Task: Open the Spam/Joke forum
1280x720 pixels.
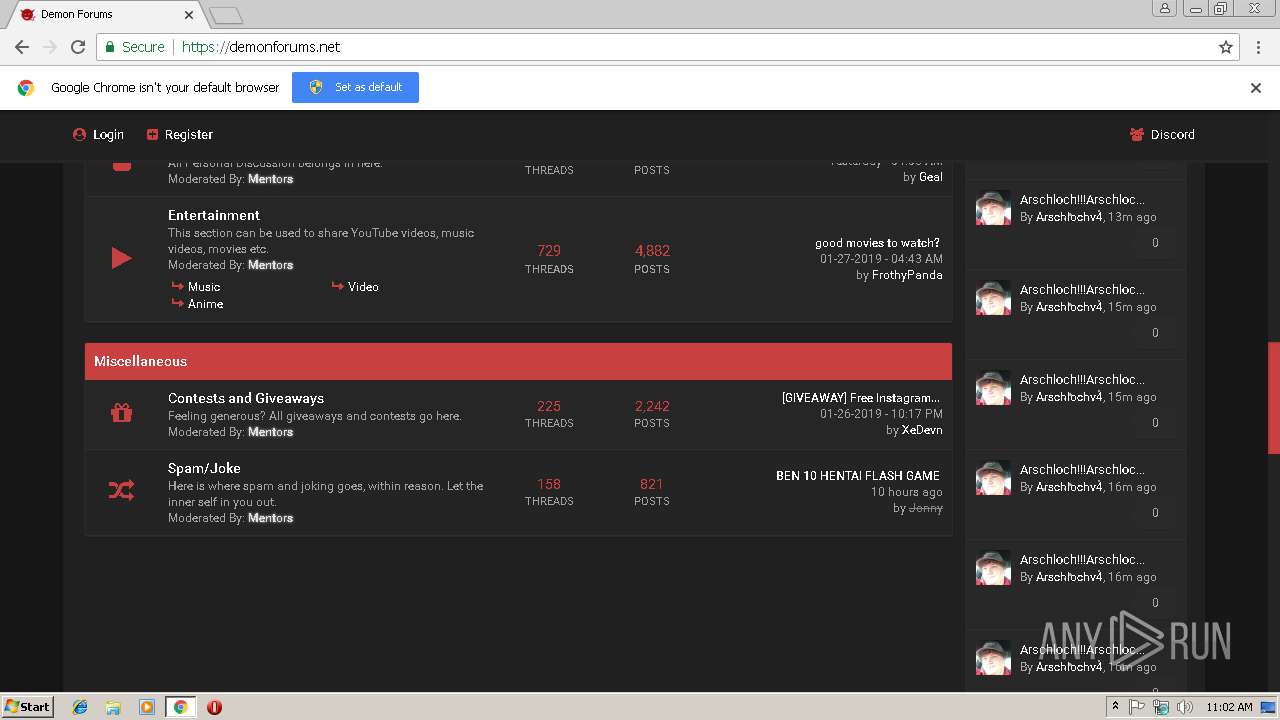Action: (204, 468)
